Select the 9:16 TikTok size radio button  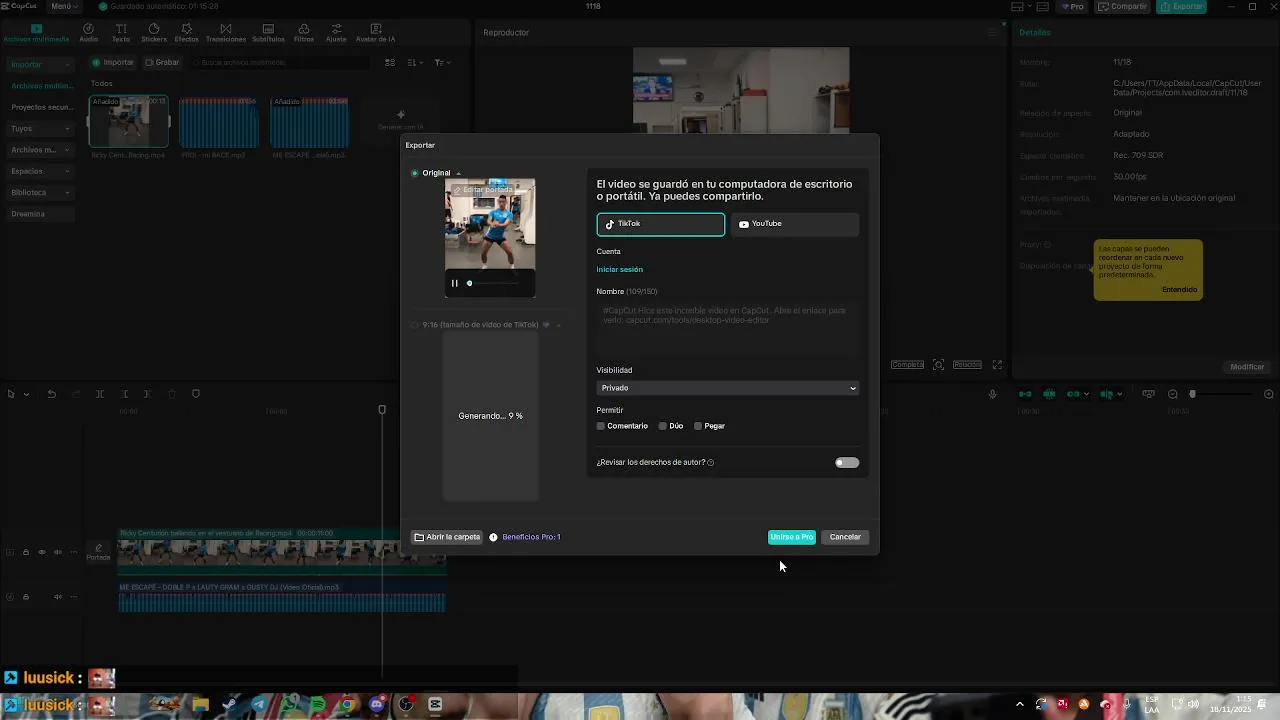[x=415, y=325]
